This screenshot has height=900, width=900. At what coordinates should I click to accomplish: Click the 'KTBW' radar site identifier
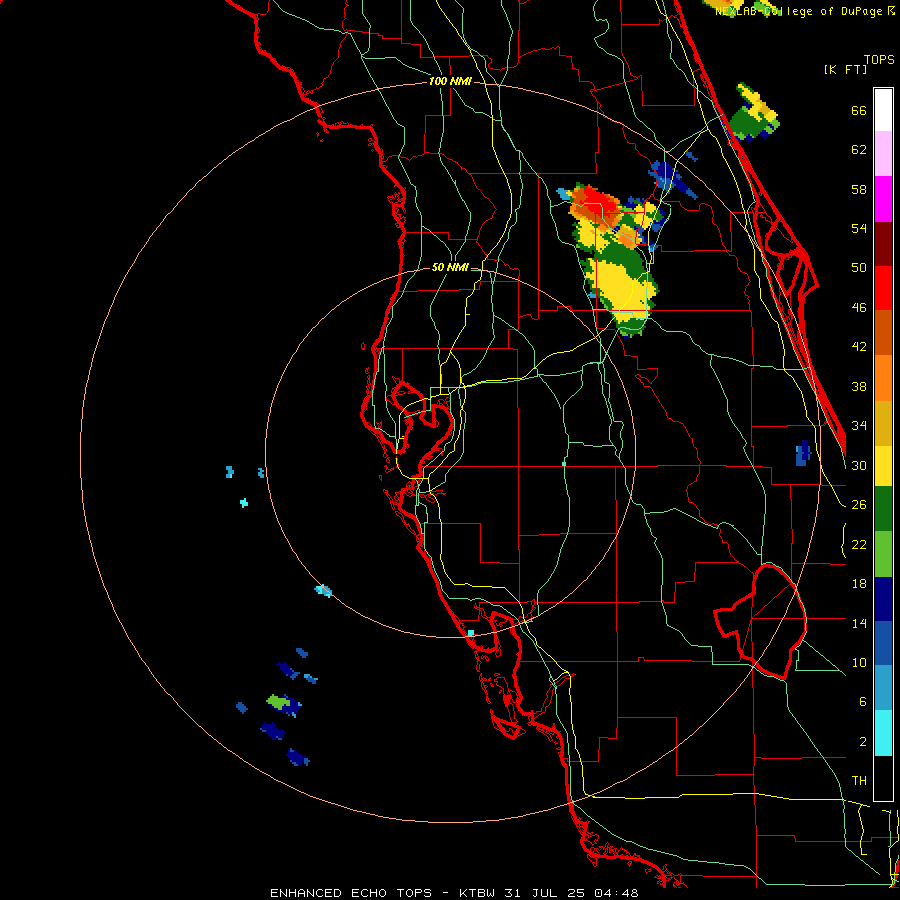tap(476, 893)
